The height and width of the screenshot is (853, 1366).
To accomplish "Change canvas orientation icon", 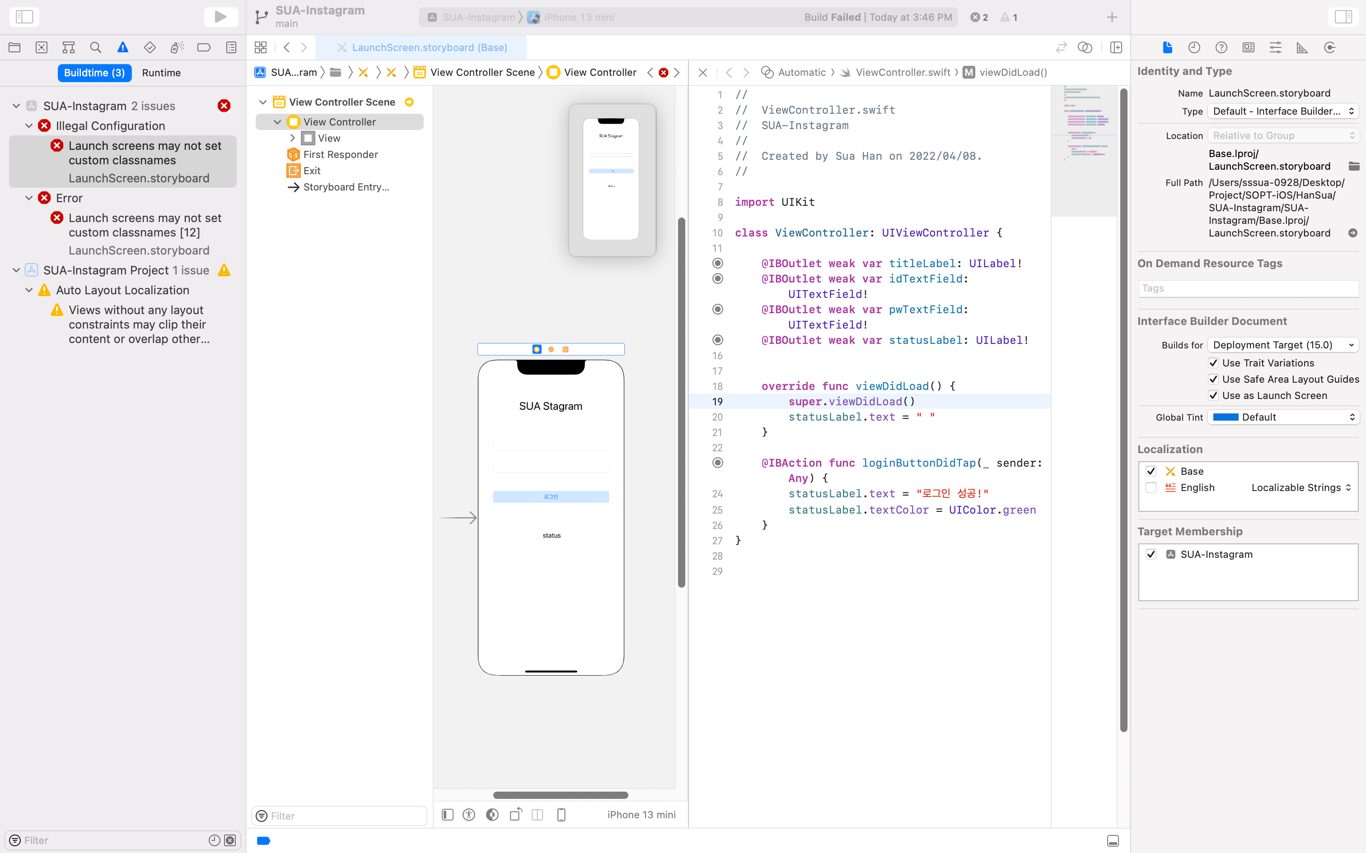I will [515, 815].
